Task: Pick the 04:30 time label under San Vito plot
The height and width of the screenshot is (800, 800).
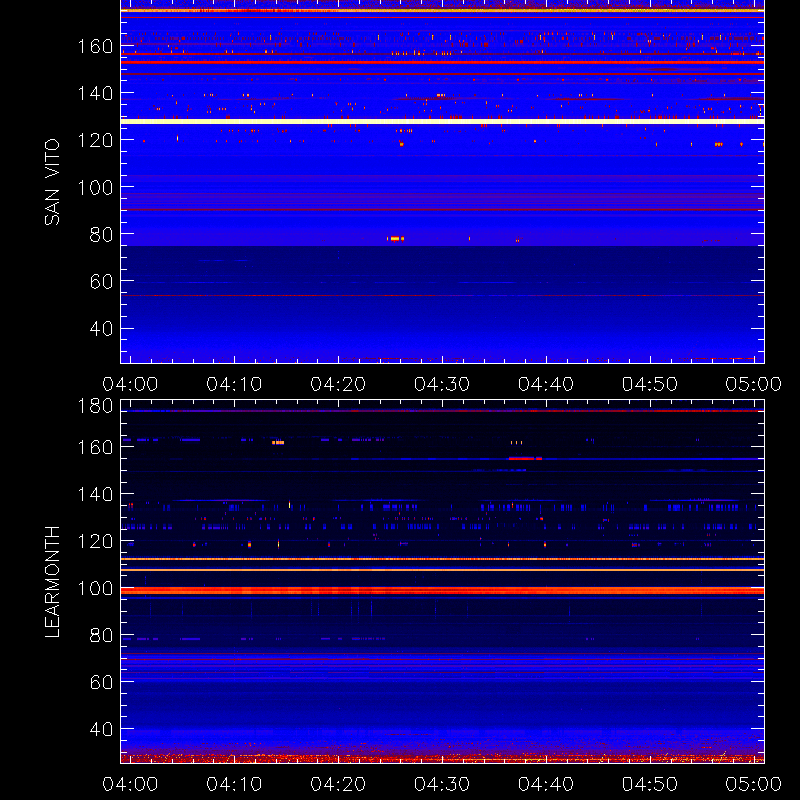Action: [442, 384]
